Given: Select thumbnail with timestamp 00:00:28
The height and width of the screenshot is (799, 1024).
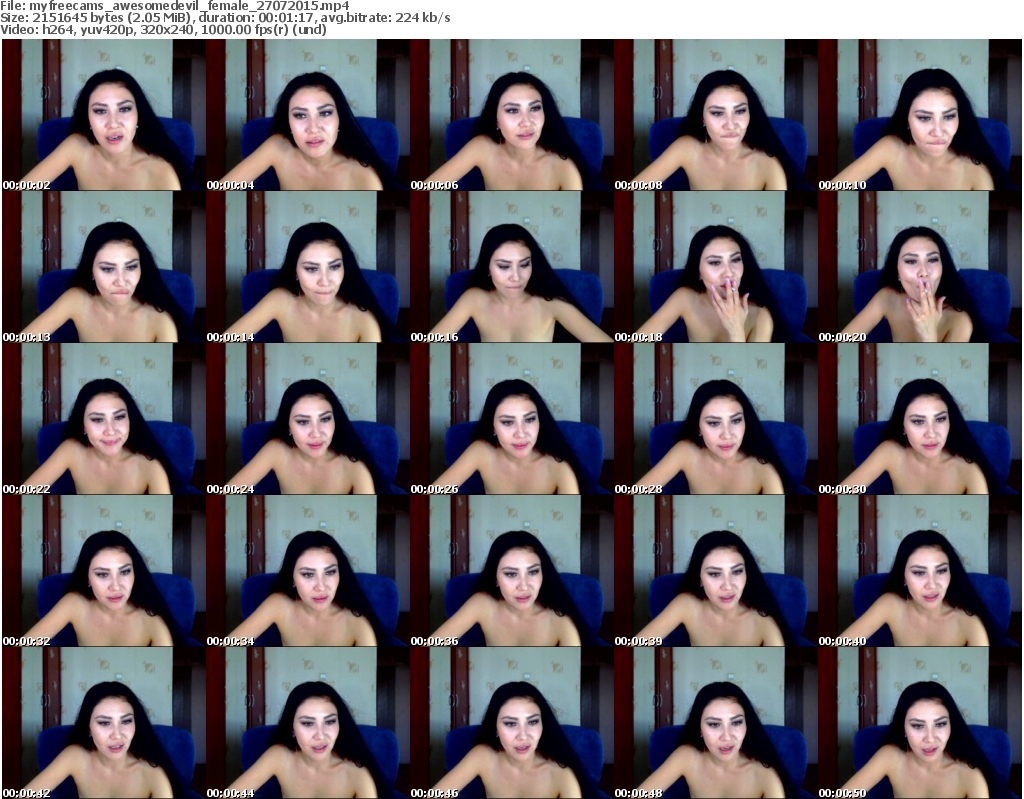Looking at the screenshot, I should [715, 419].
